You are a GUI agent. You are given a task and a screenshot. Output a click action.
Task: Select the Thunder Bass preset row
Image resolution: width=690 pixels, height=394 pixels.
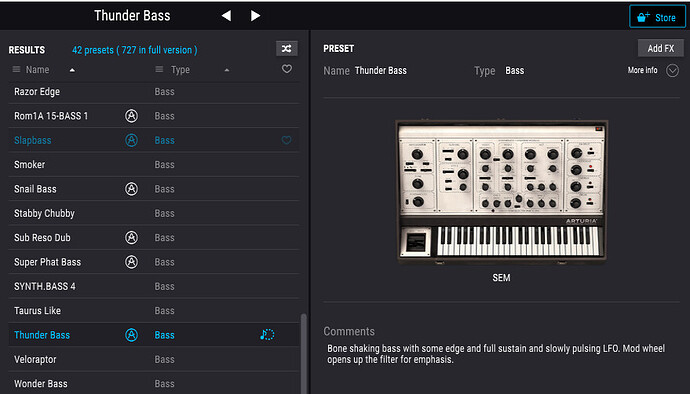tap(154, 335)
